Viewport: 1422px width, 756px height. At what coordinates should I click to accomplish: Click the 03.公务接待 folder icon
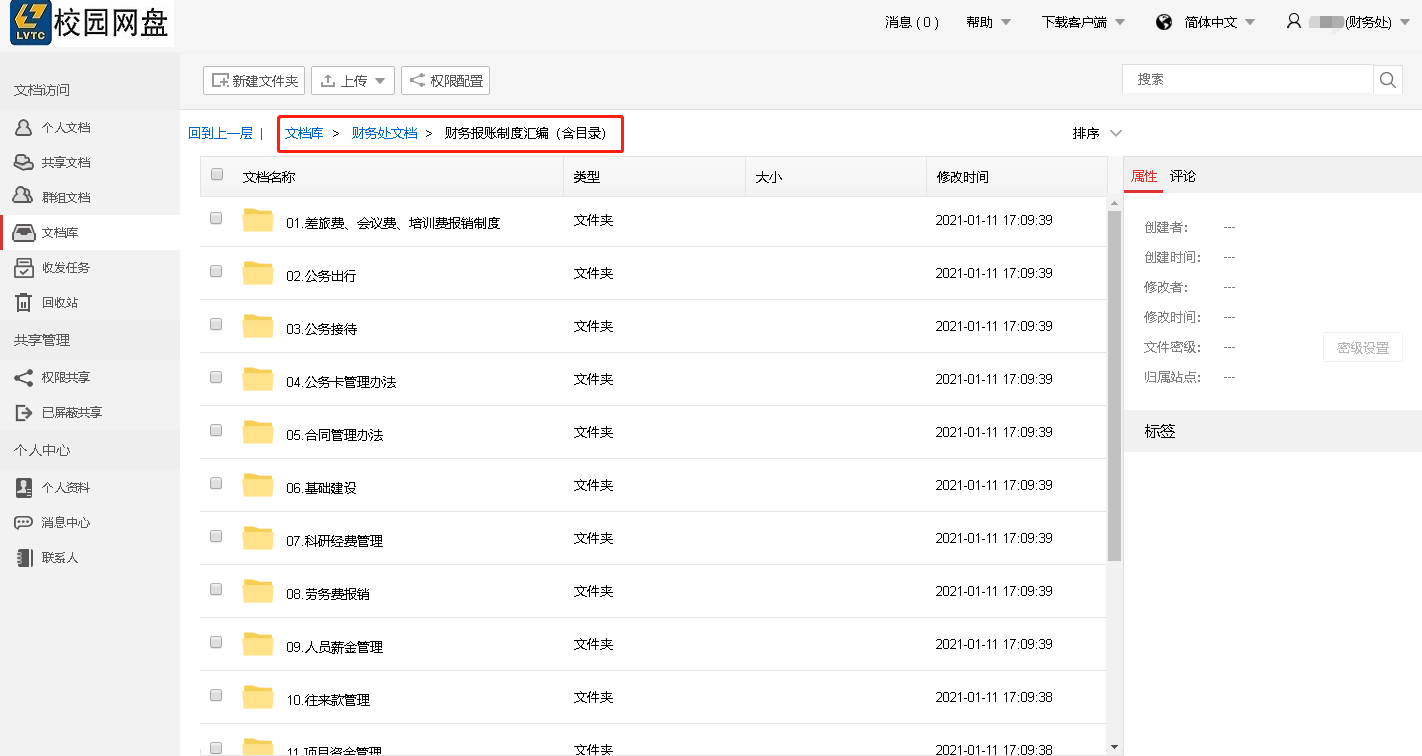(x=258, y=326)
